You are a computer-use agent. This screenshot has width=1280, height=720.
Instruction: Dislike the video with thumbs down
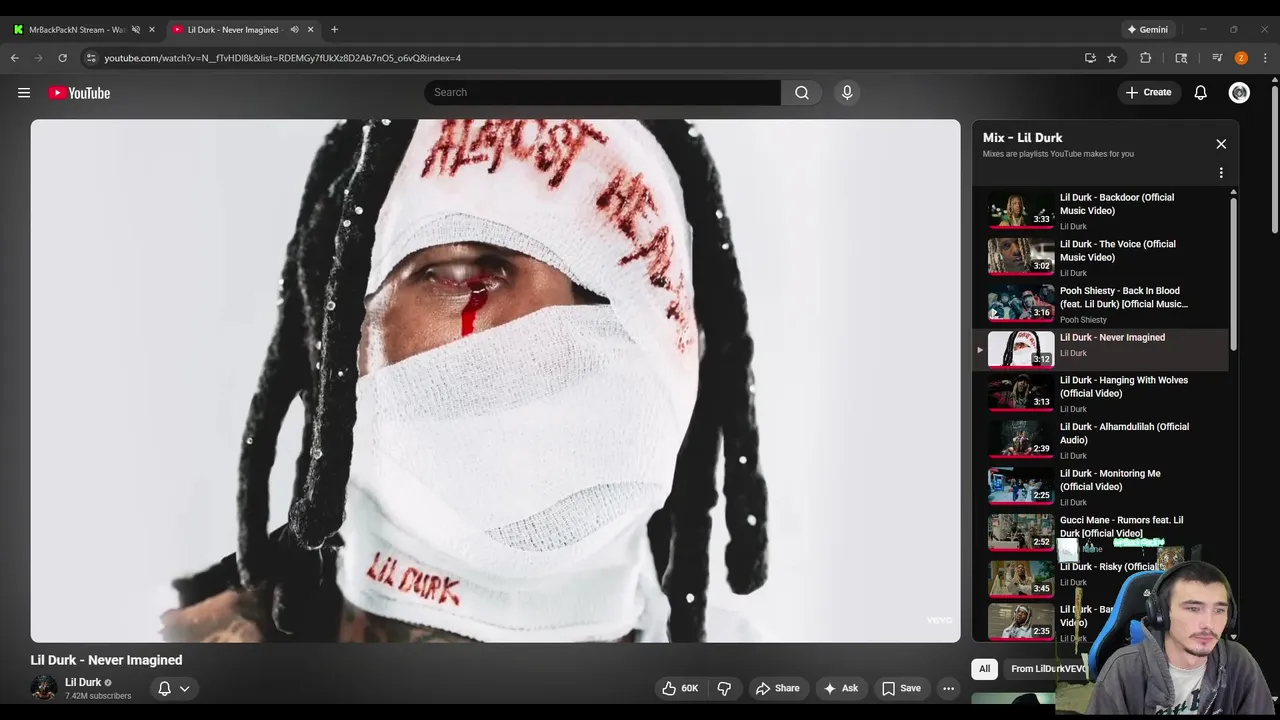724,688
